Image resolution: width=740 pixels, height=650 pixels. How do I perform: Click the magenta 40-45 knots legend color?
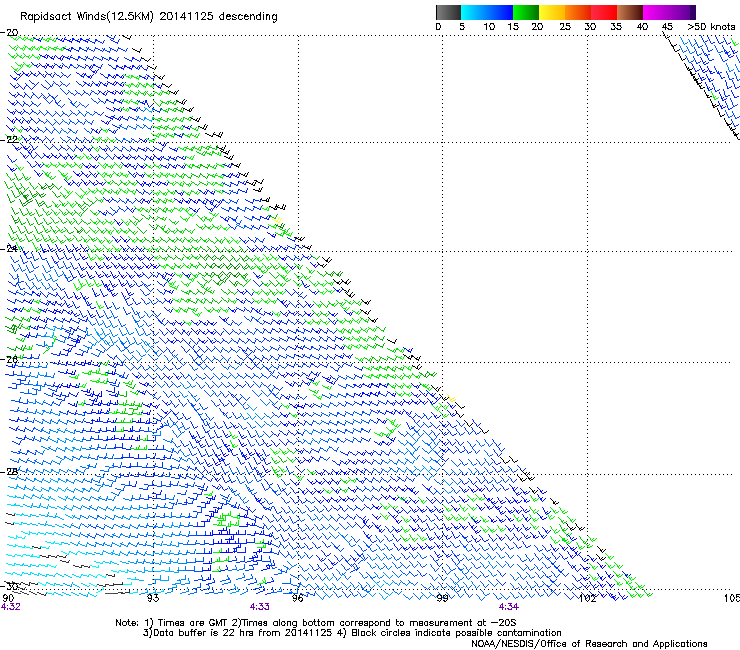coord(656,12)
